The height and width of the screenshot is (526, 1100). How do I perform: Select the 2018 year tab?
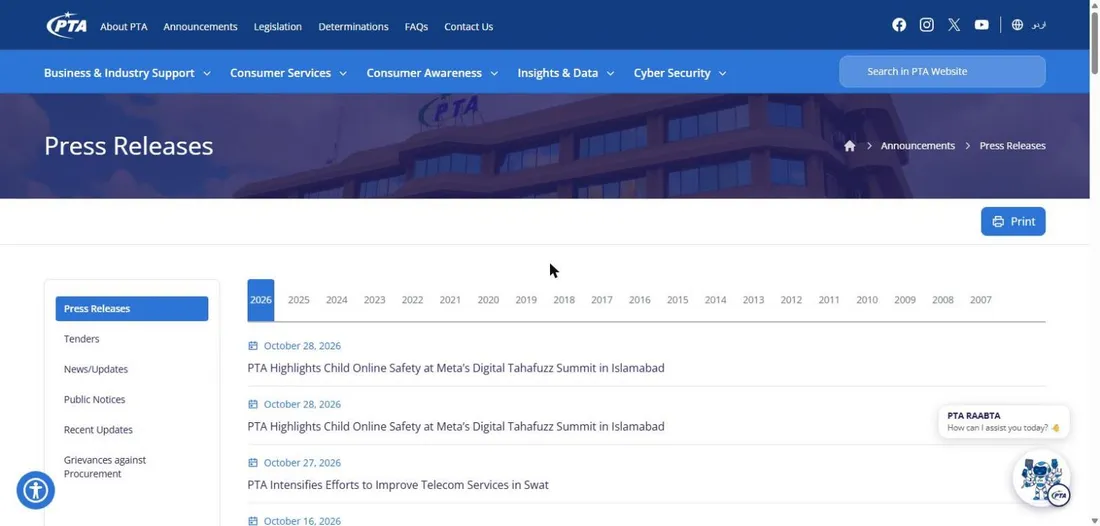[x=564, y=300]
